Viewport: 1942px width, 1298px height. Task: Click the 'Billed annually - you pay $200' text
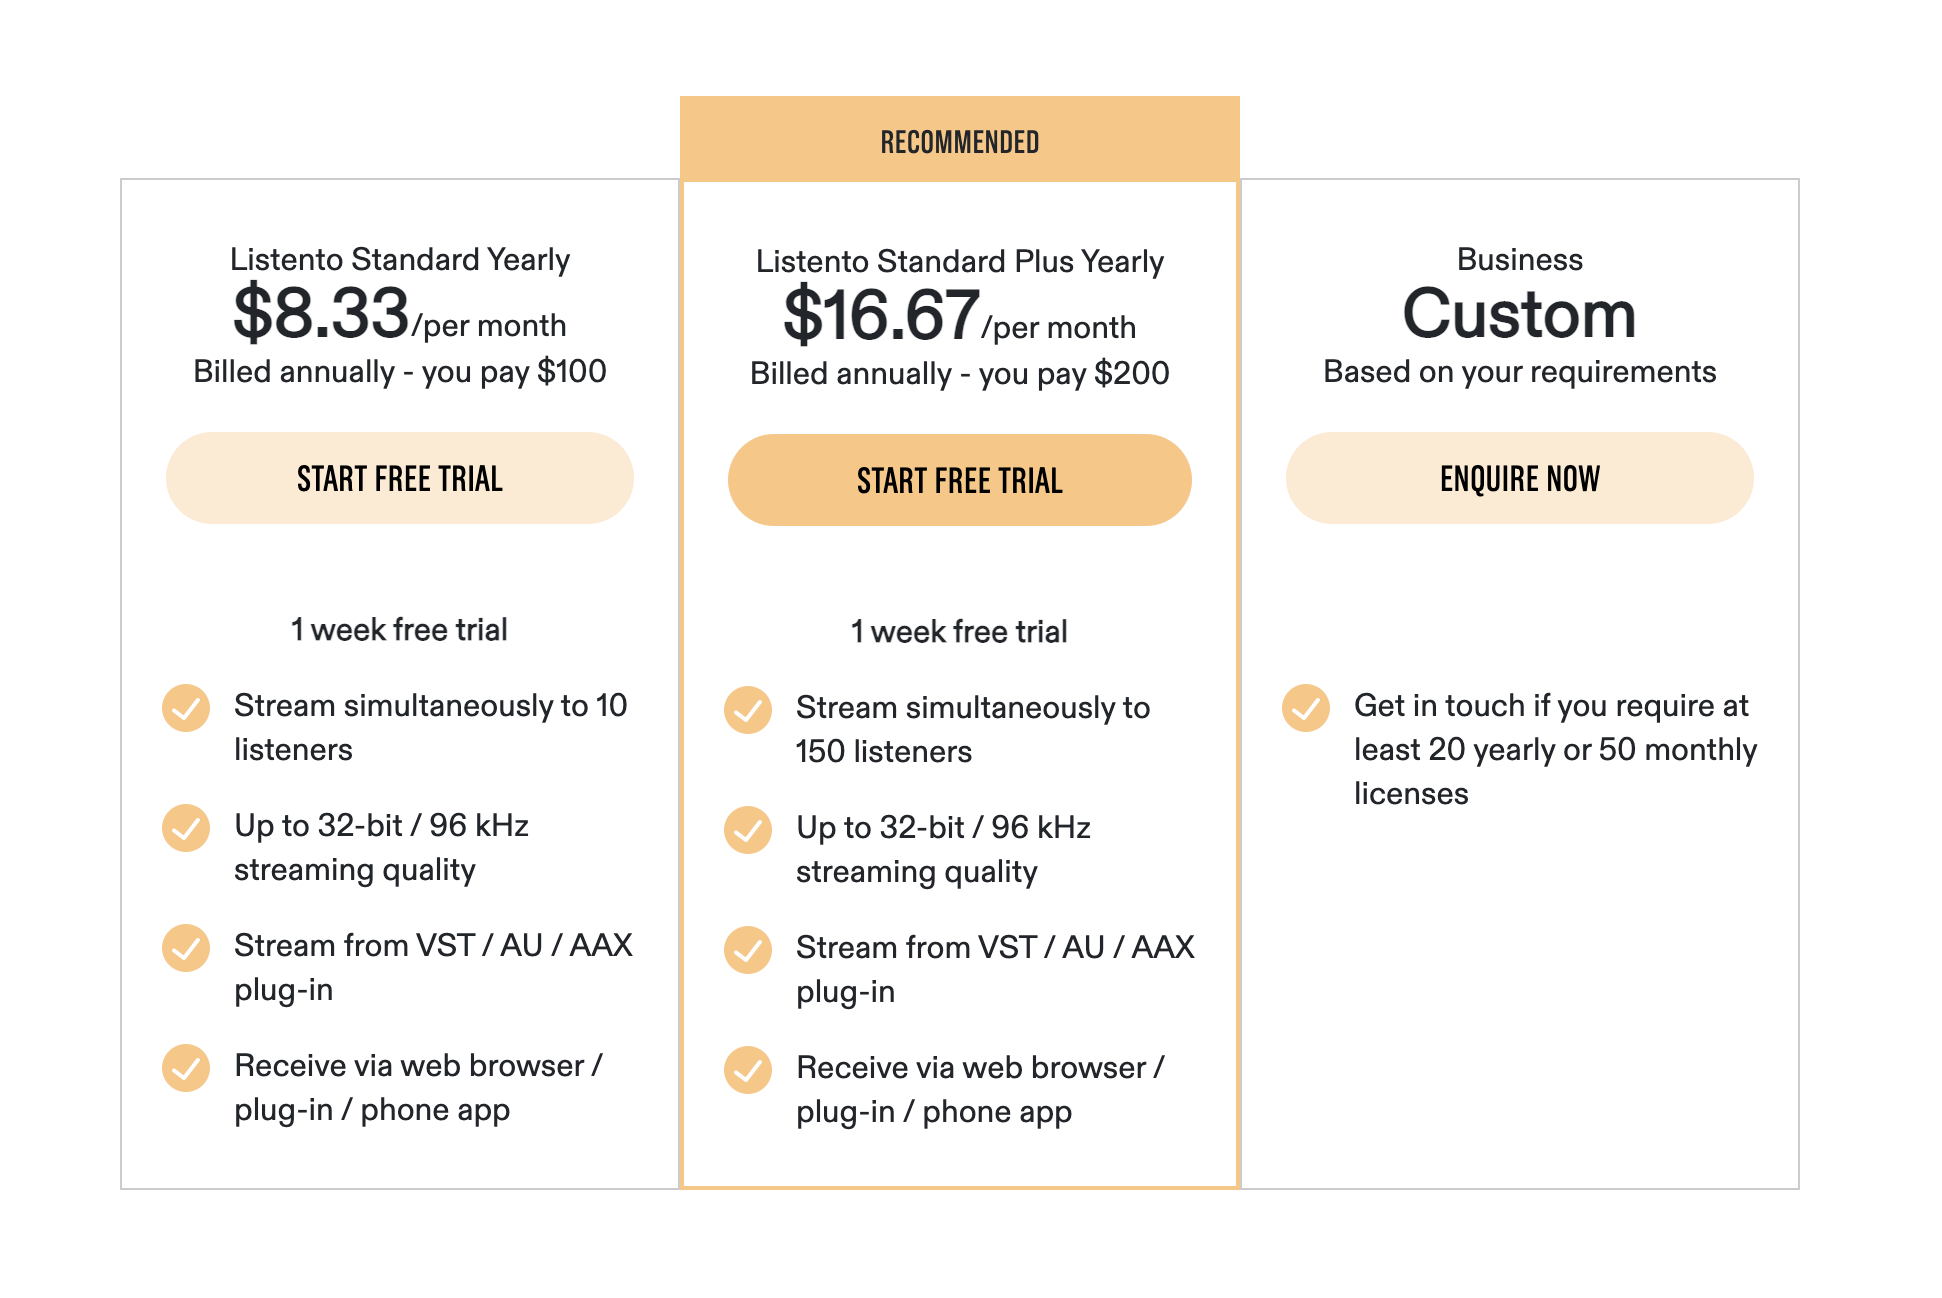[960, 373]
